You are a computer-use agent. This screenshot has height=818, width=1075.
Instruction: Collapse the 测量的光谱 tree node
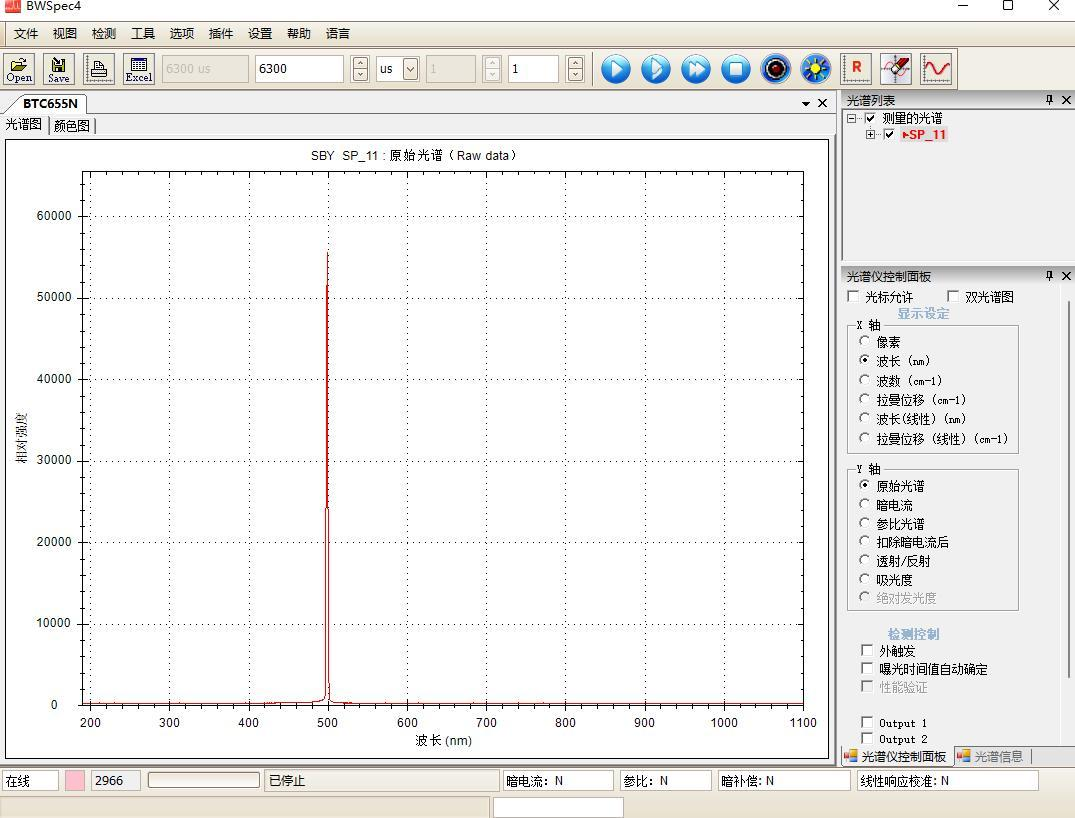(x=852, y=118)
